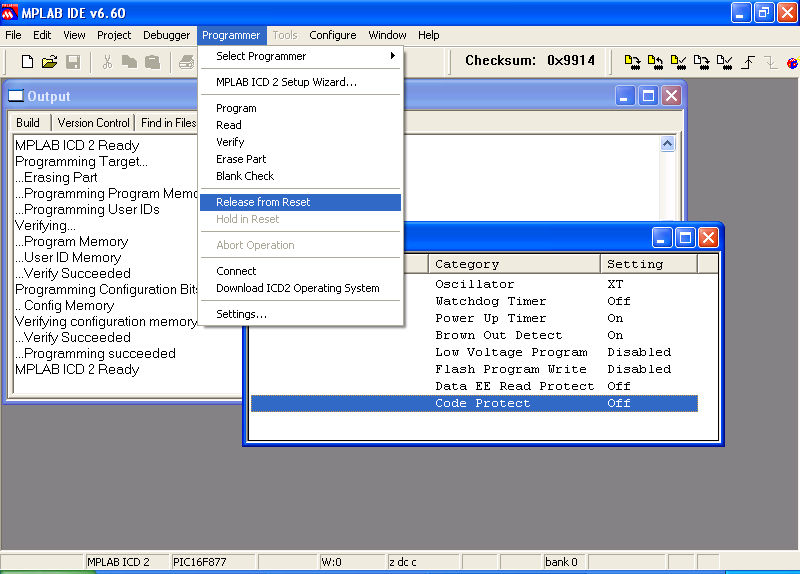
Task: Select Watchdog Timer row
Action: coord(474,301)
